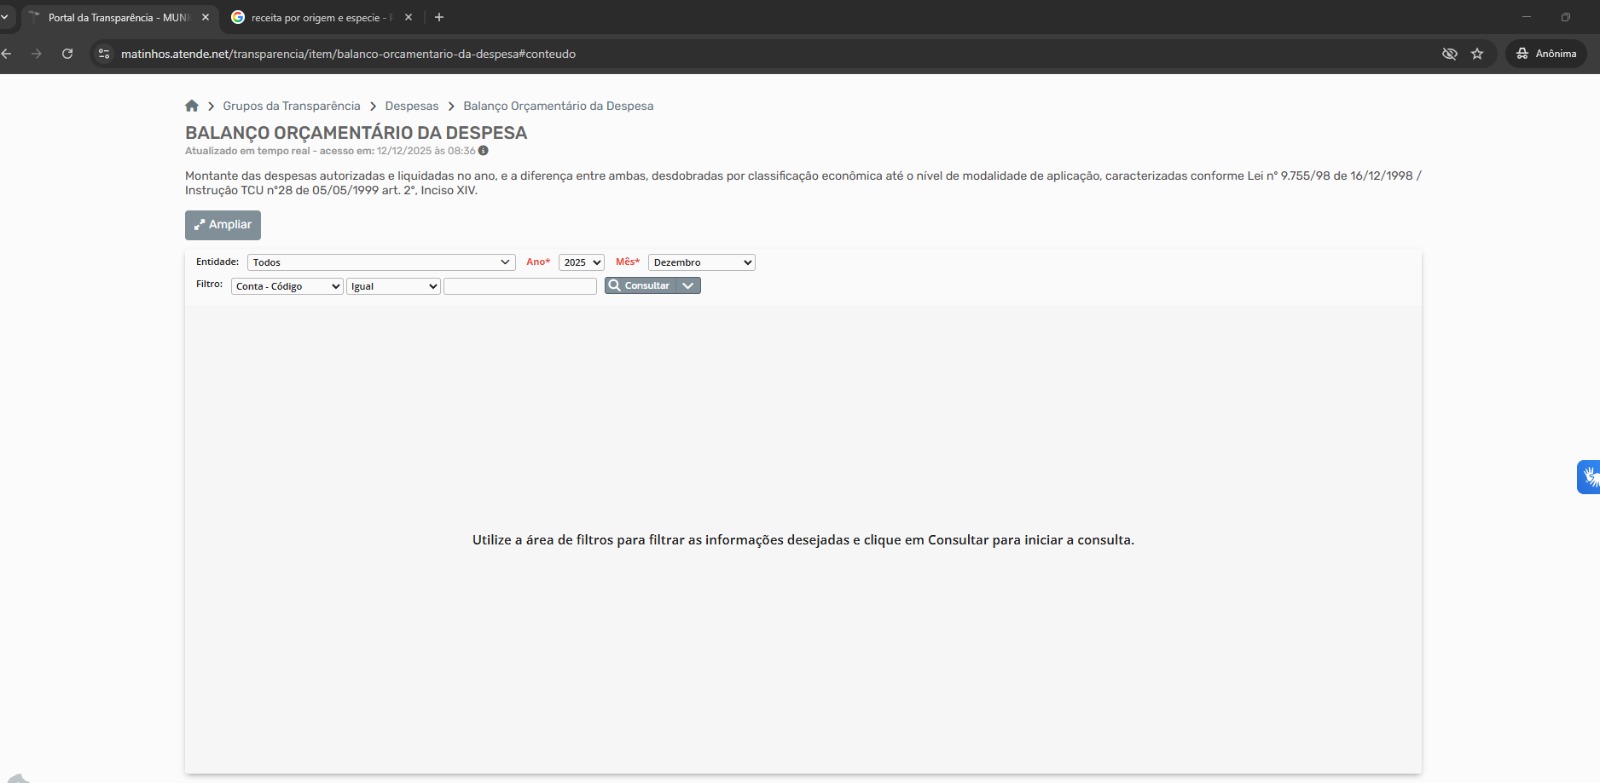The width and height of the screenshot is (1600, 783).
Task: View site information icon in address bar
Action: tap(104, 54)
